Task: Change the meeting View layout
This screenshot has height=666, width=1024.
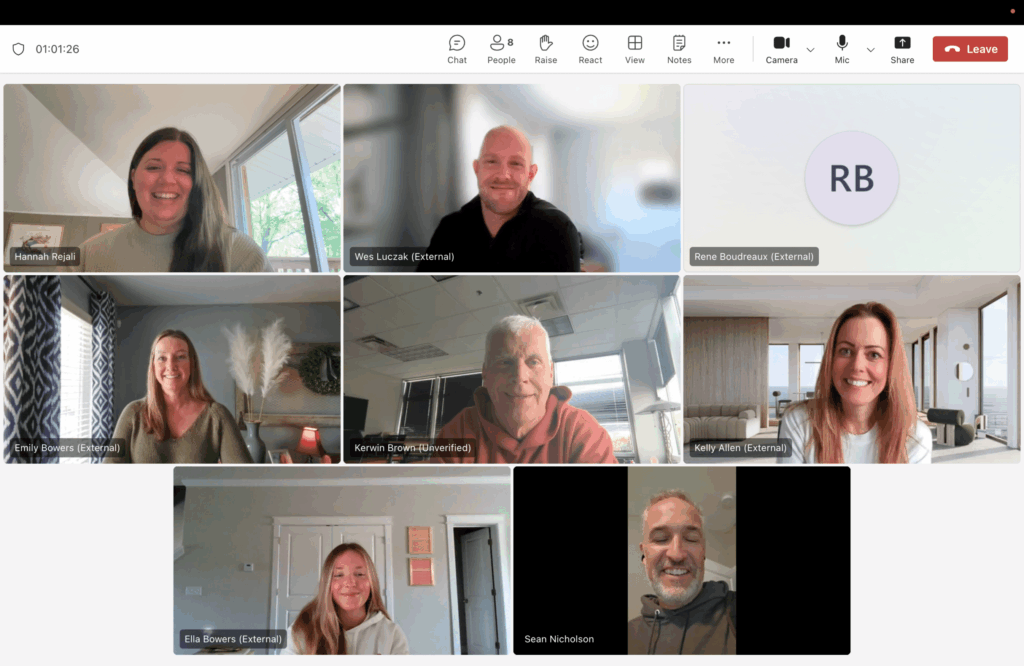Action: coord(635,49)
